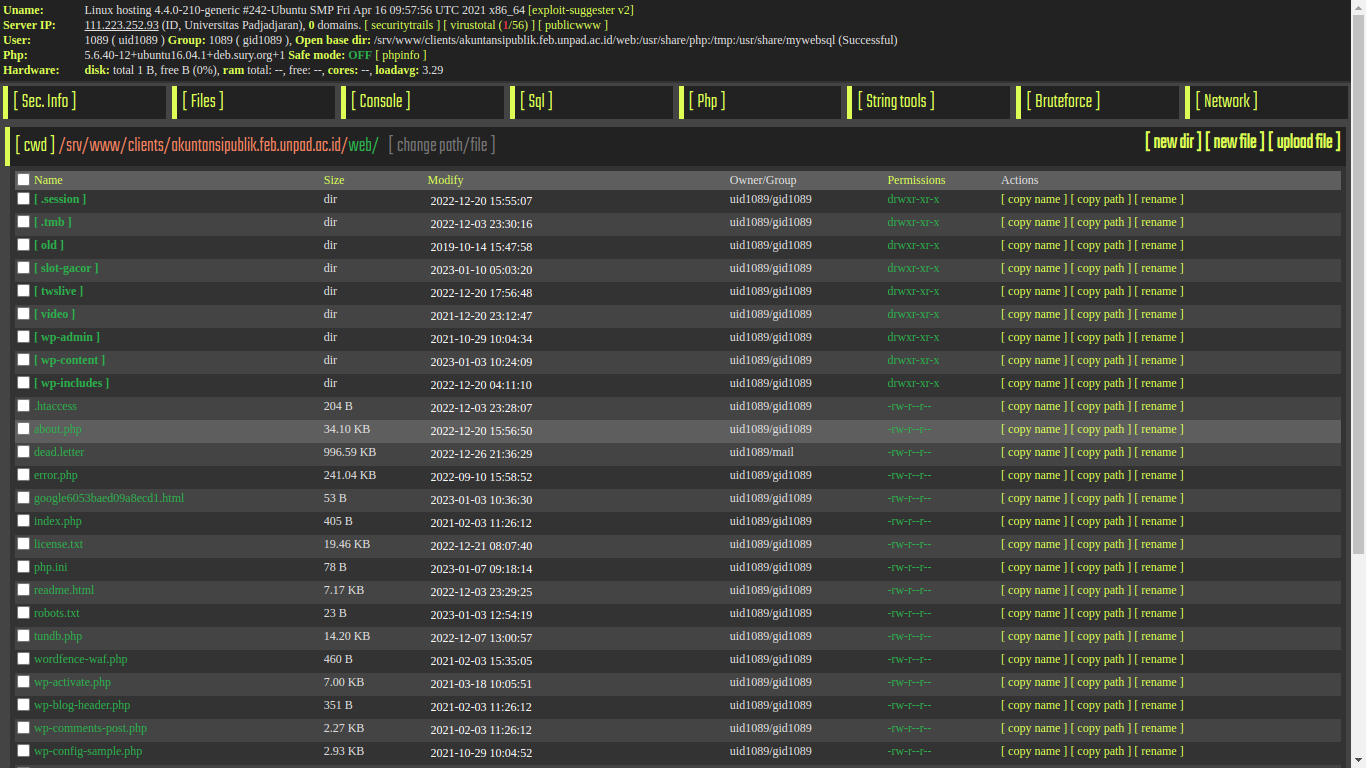Screen dimensions: 1366x768
Task: Check the .htaccess file checkbox
Action: coord(23,406)
